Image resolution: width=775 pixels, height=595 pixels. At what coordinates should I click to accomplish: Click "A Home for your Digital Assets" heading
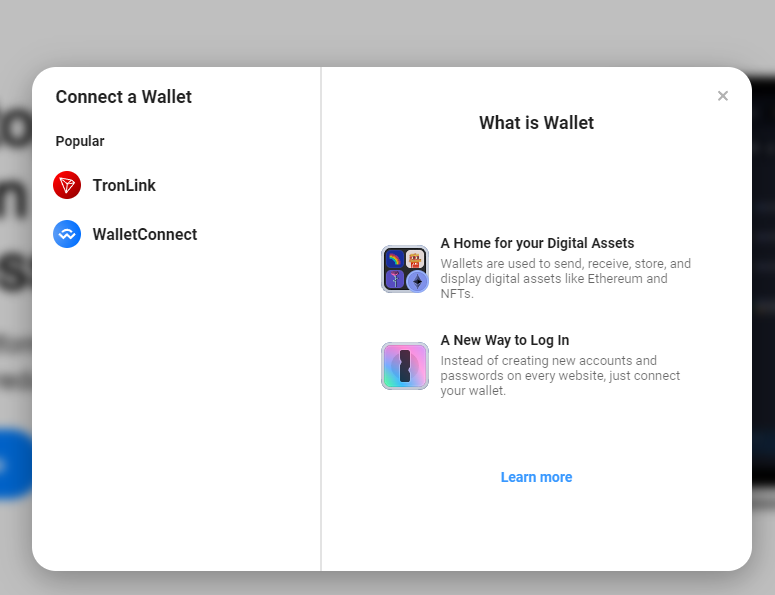point(537,243)
